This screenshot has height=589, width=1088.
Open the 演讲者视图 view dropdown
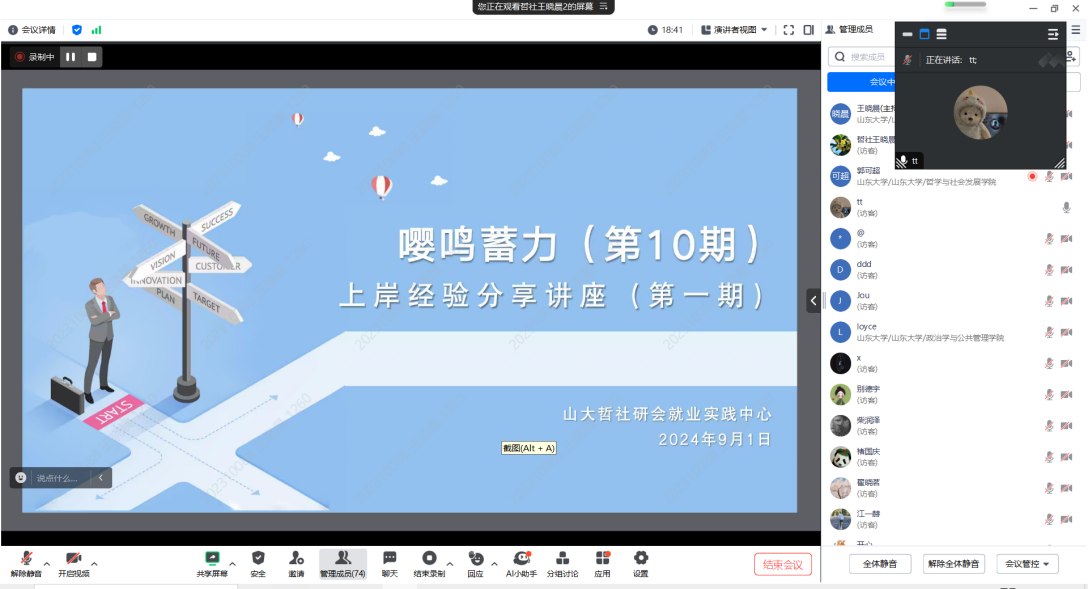tap(734, 30)
